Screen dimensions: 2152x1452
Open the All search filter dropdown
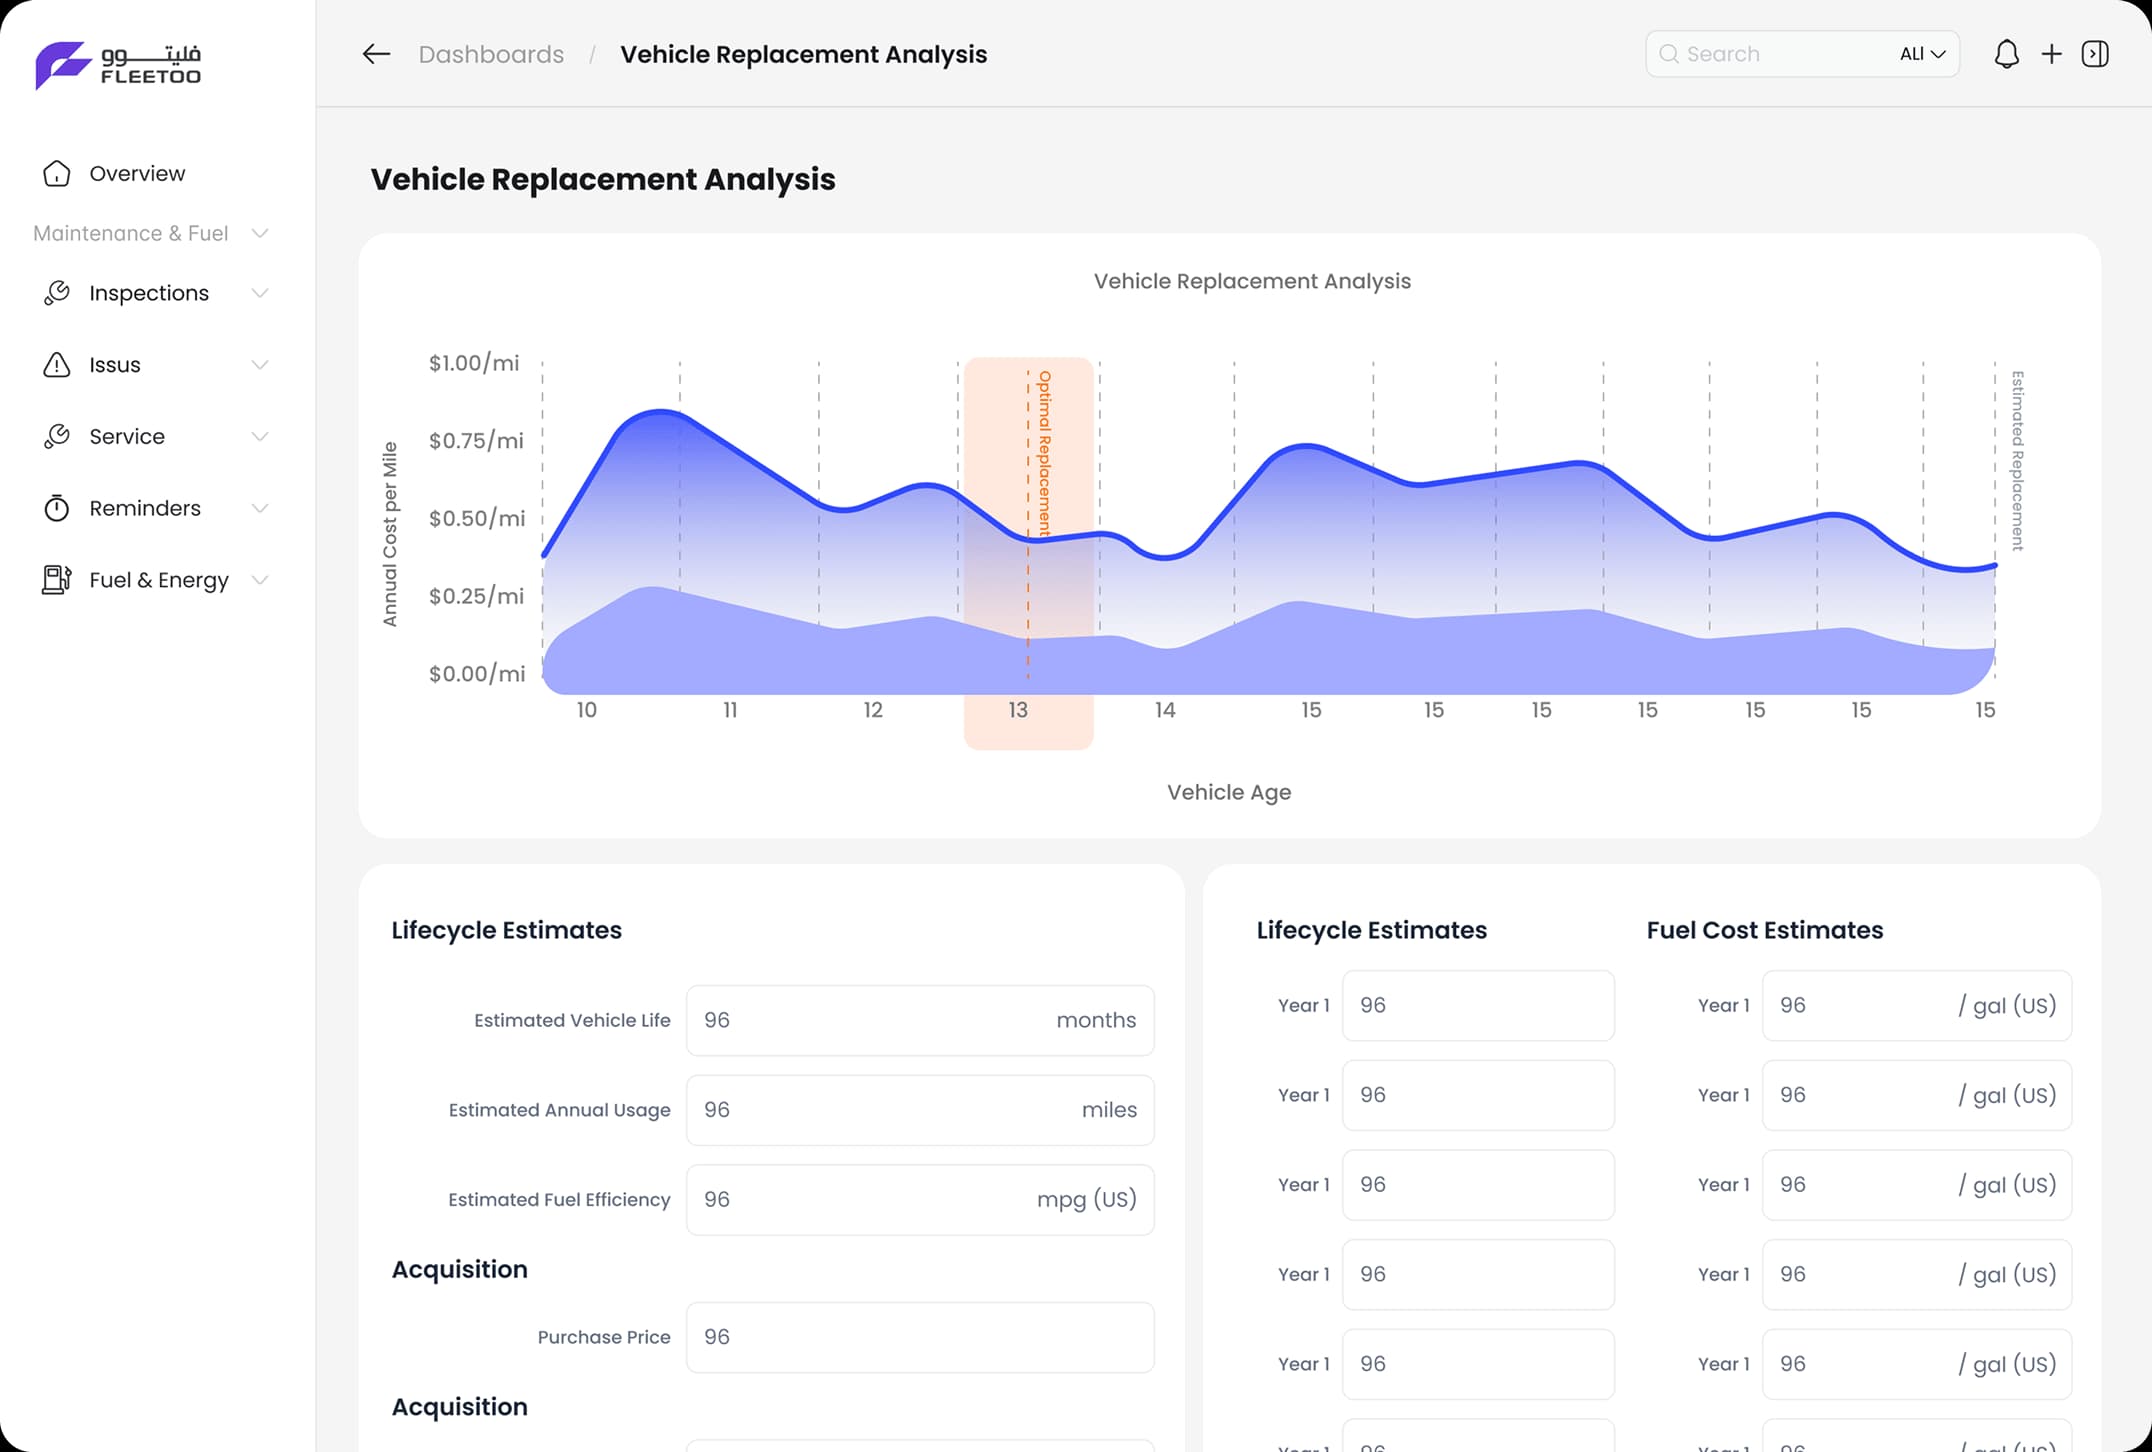pyautogui.click(x=1922, y=54)
